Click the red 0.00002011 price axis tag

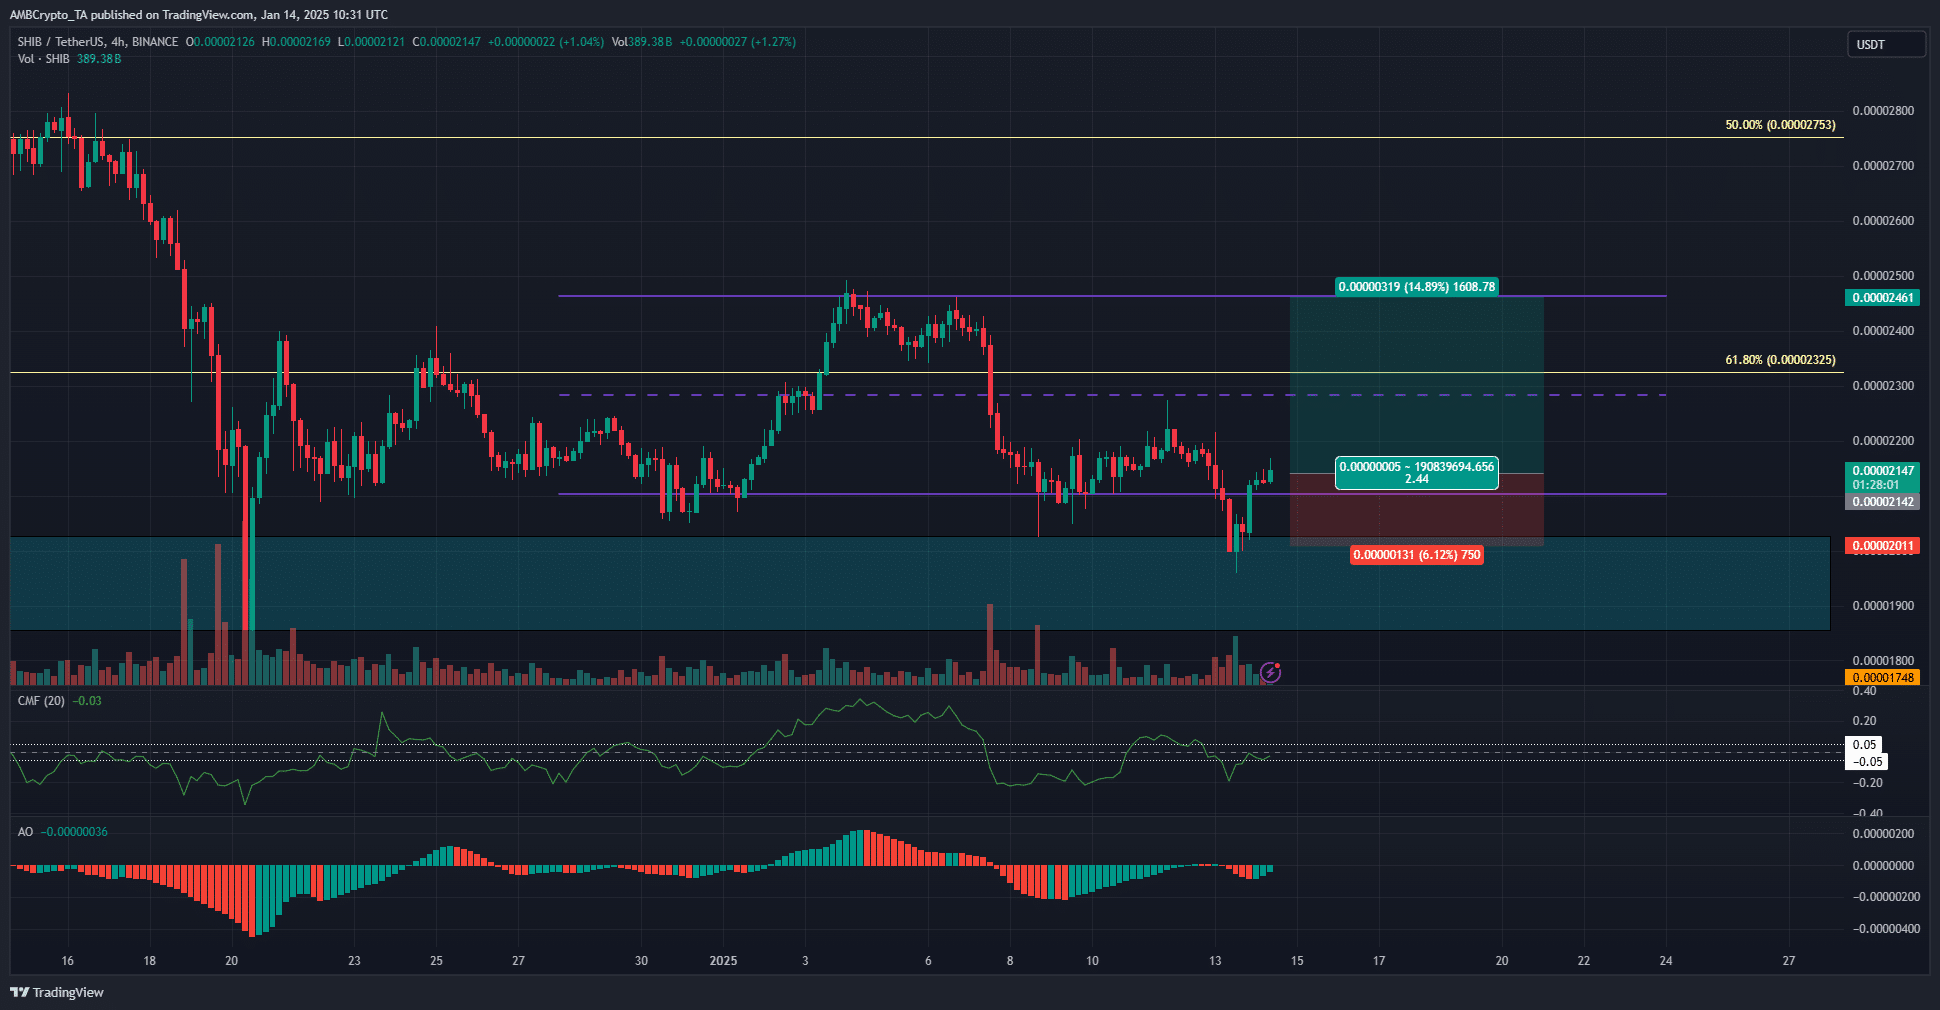point(1883,546)
